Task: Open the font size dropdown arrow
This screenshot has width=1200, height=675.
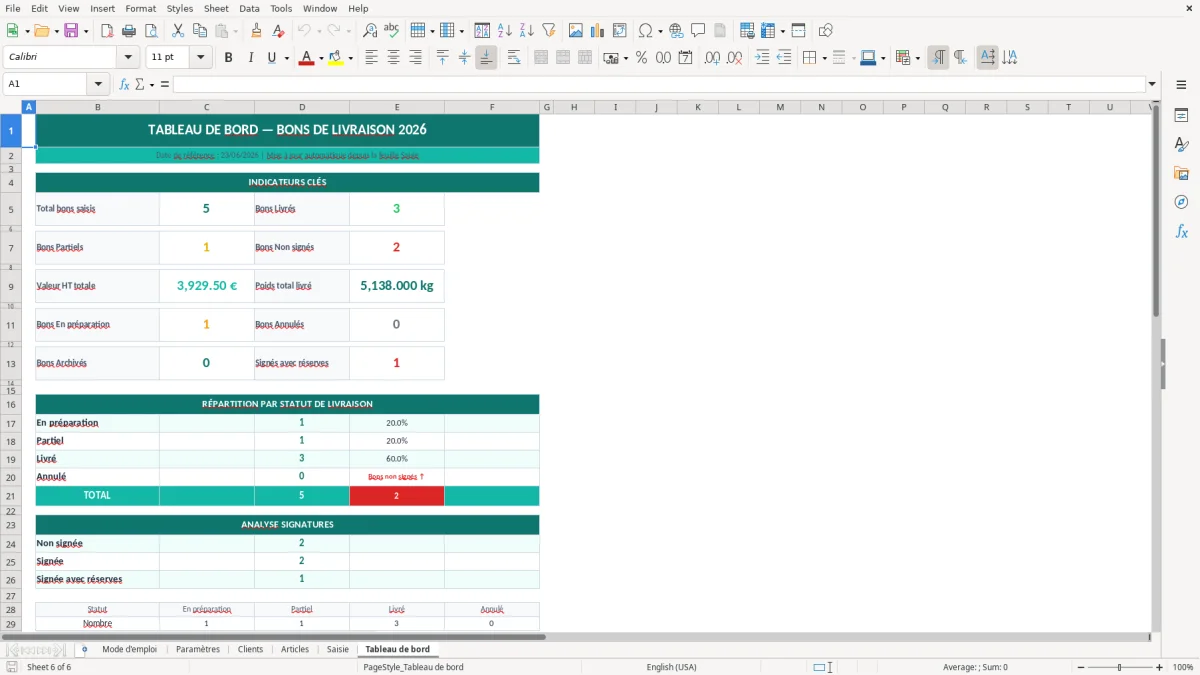Action: pos(201,58)
